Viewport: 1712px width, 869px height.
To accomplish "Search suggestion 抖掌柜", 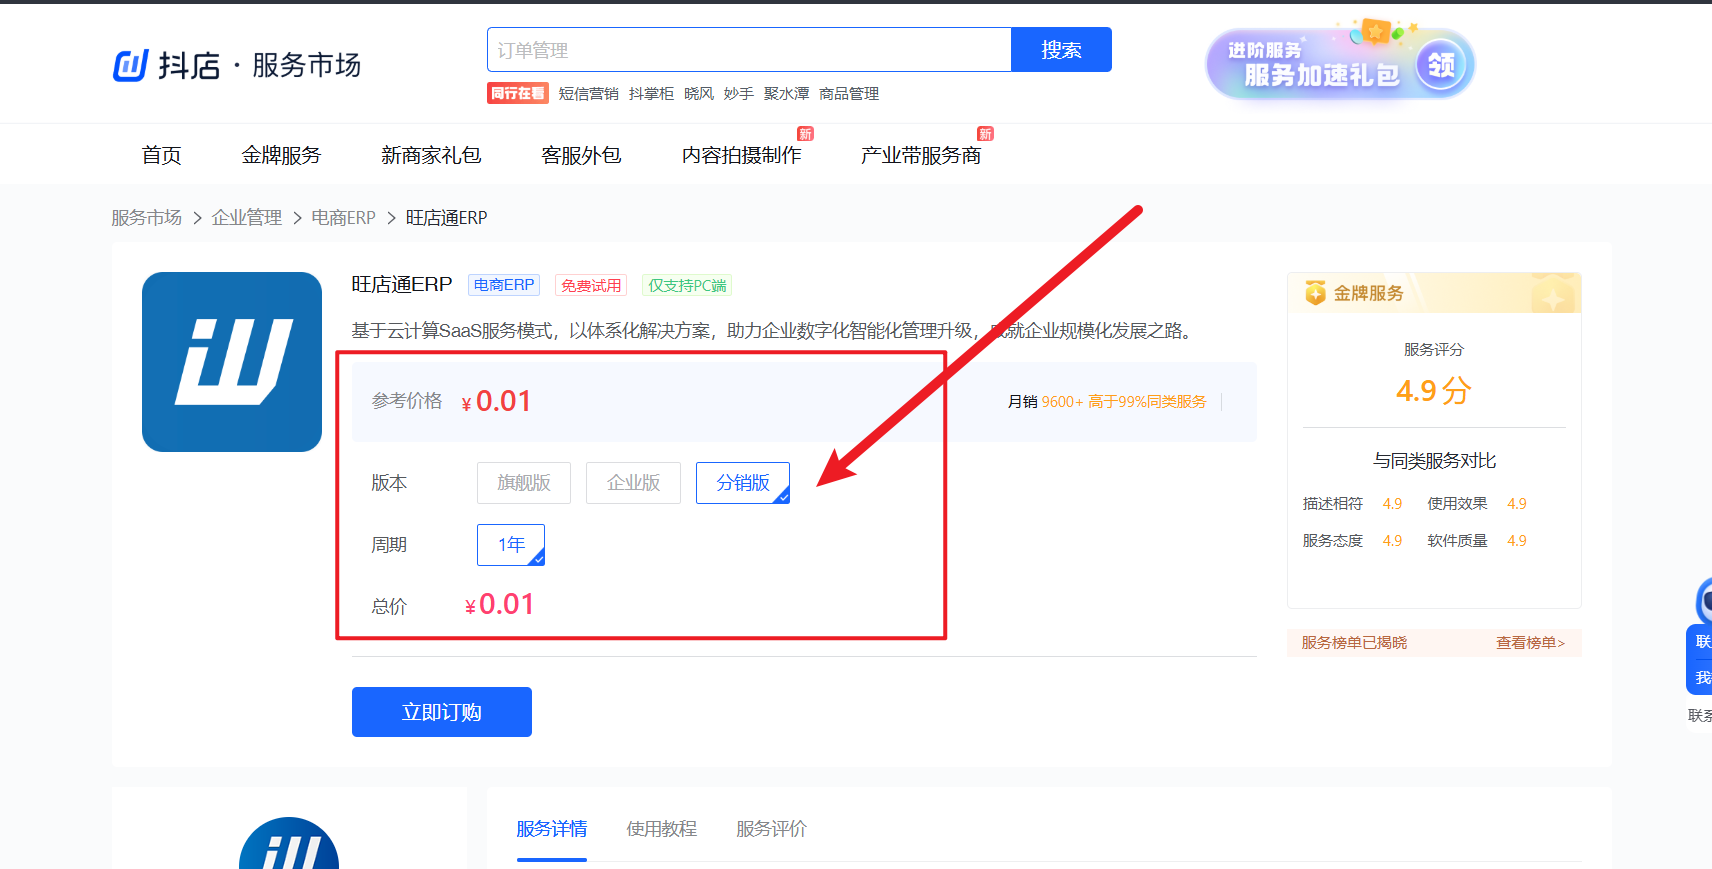I will [651, 94].
